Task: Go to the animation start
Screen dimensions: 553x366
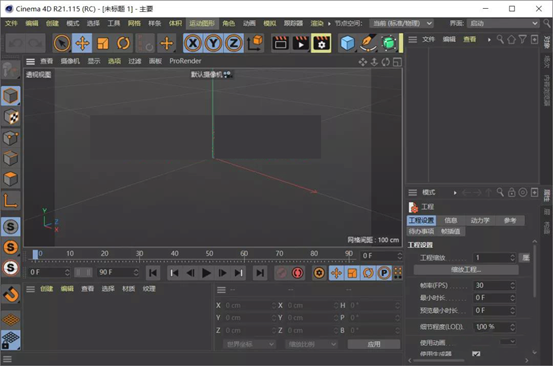Action: (x=153, y=273)
